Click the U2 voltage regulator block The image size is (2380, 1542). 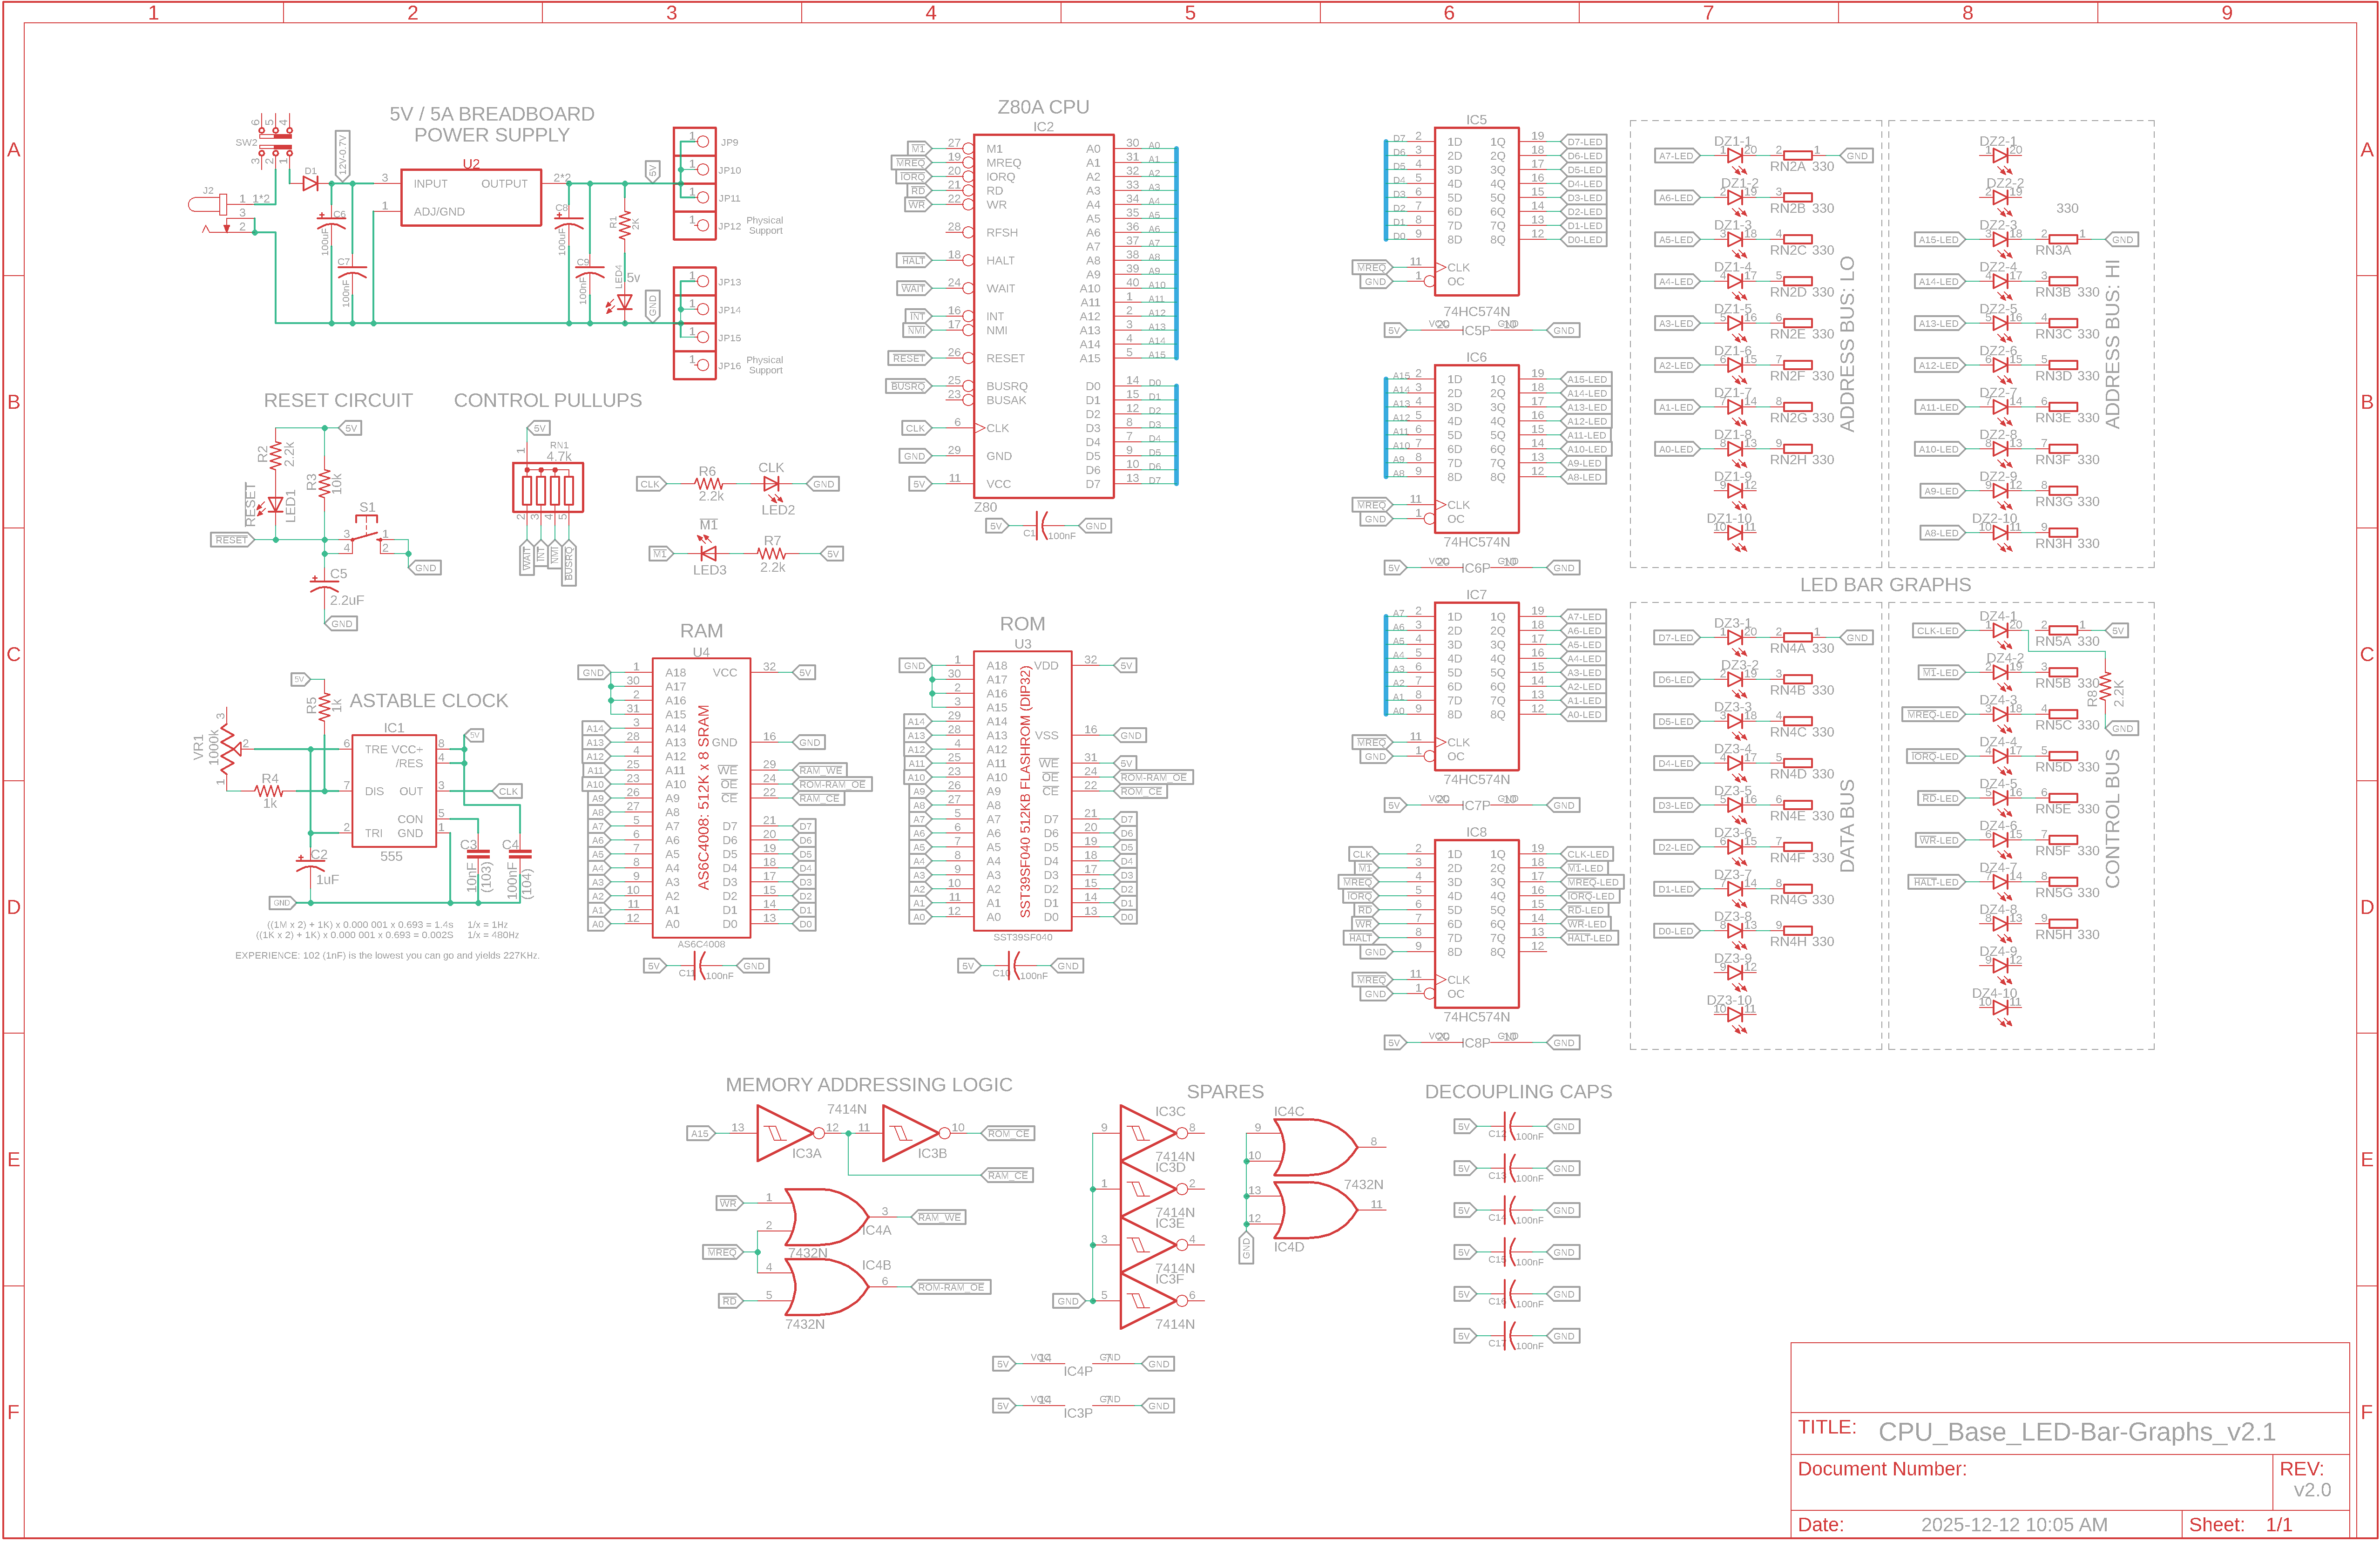[x=471, y=198]
